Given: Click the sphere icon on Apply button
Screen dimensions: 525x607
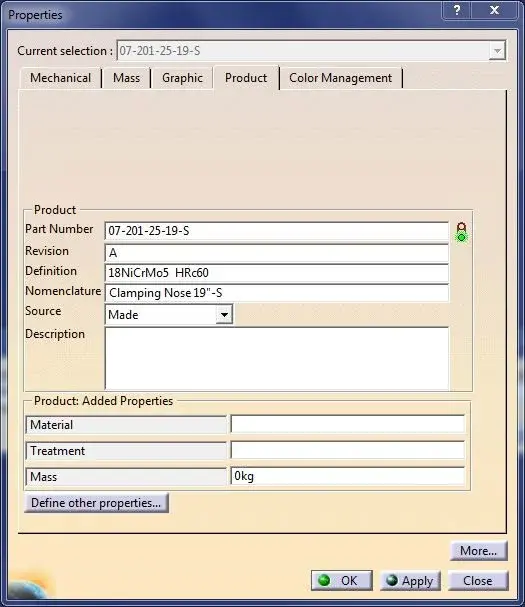Looking at the screenshot, I should pos(392,580).
